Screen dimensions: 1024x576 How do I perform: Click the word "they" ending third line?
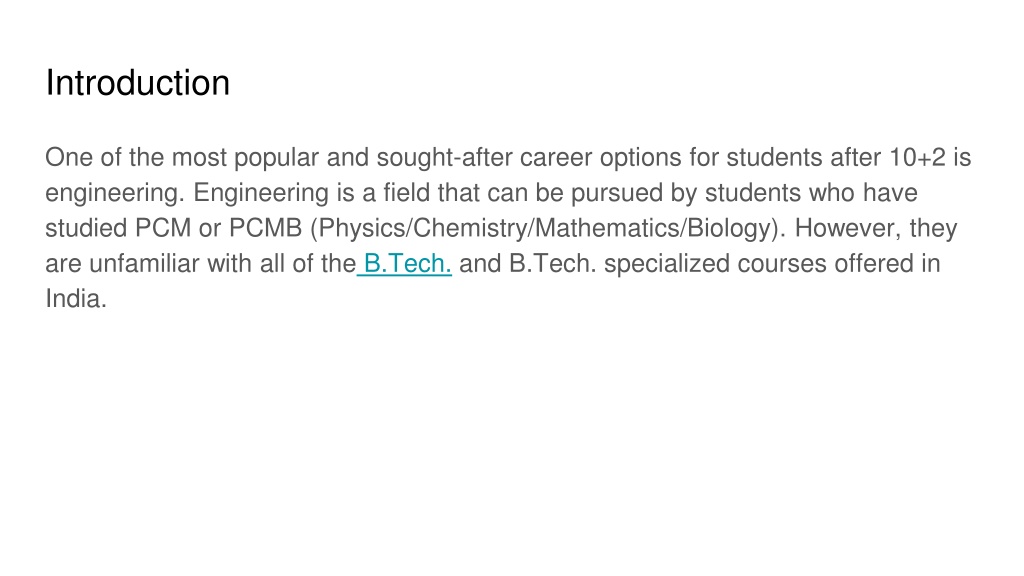(933, 228)
